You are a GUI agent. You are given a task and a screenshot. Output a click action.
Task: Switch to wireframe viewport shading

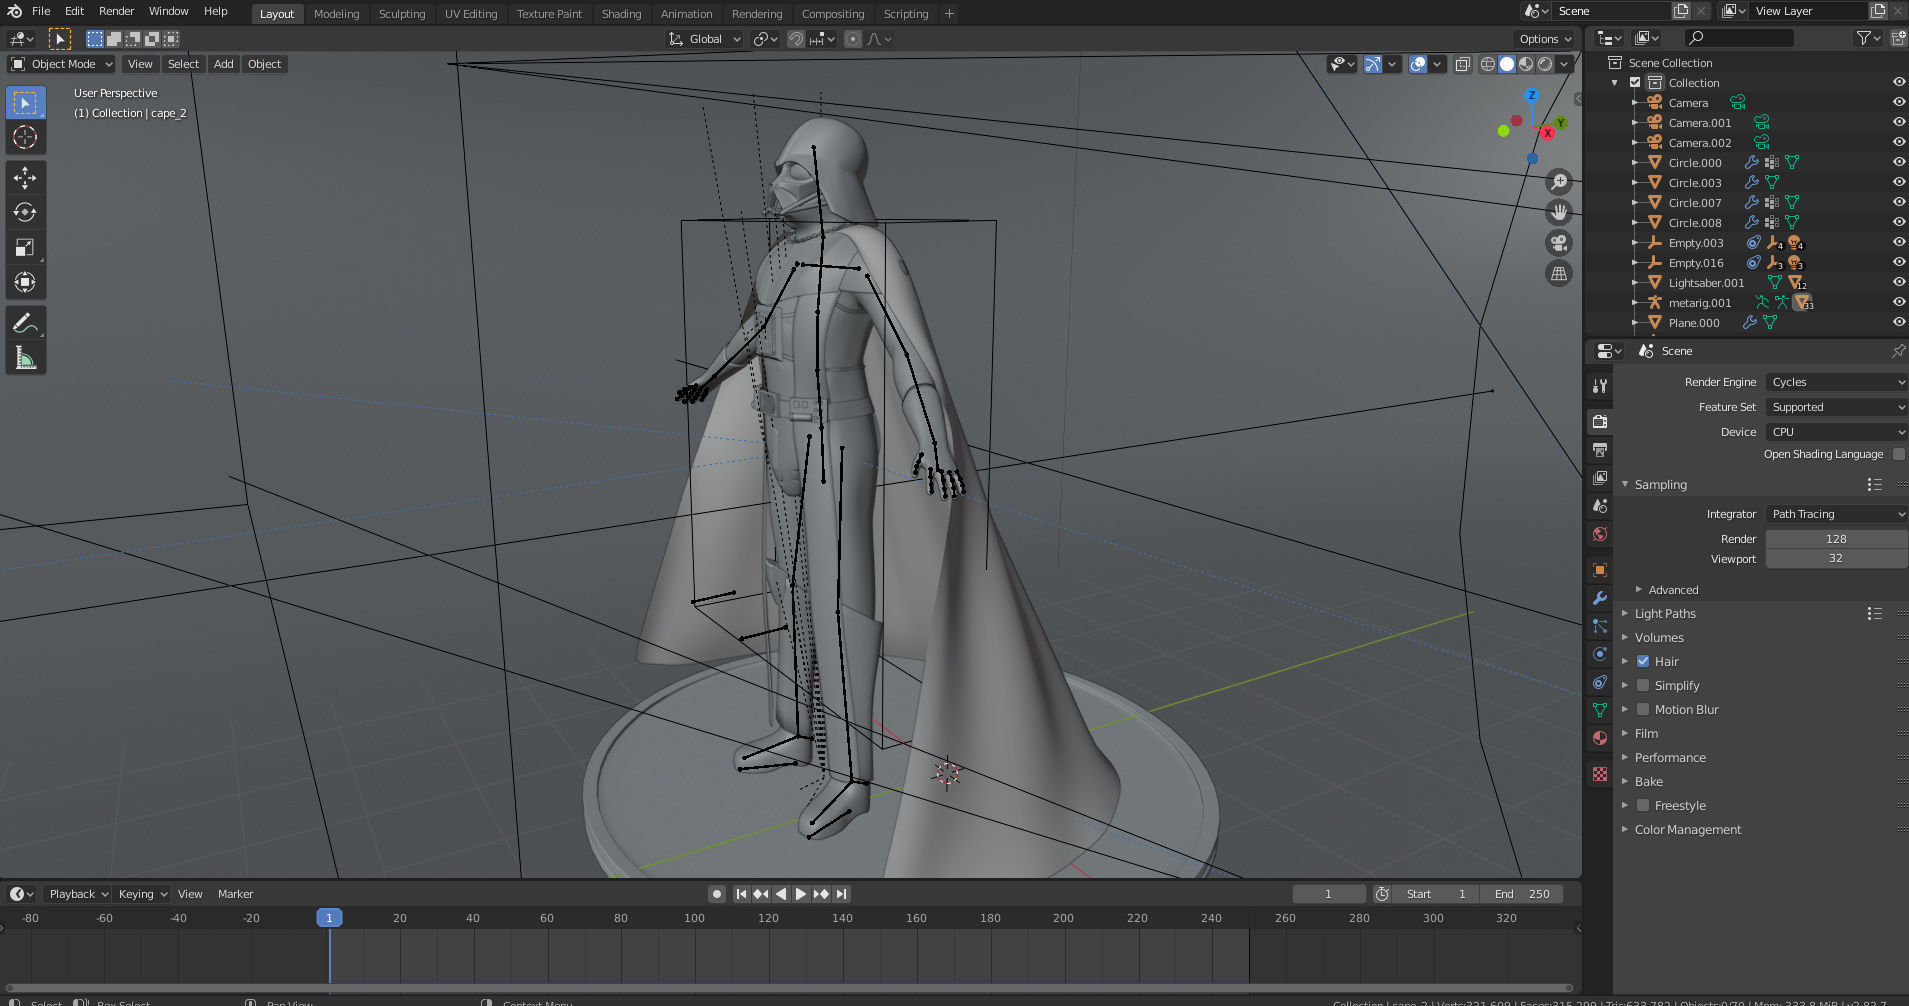1488,64
